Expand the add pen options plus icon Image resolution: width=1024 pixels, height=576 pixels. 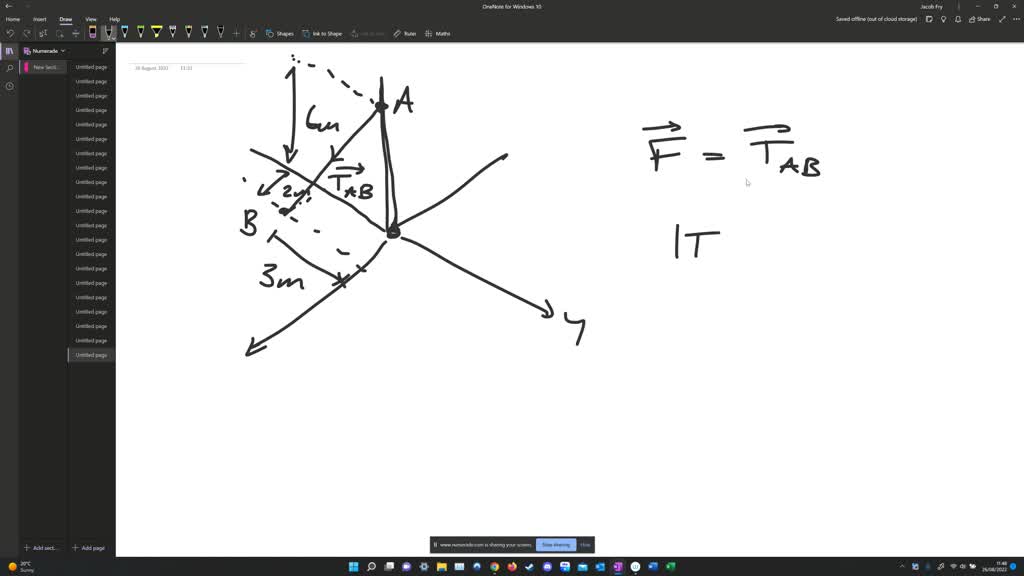click(x=236, y=33)
